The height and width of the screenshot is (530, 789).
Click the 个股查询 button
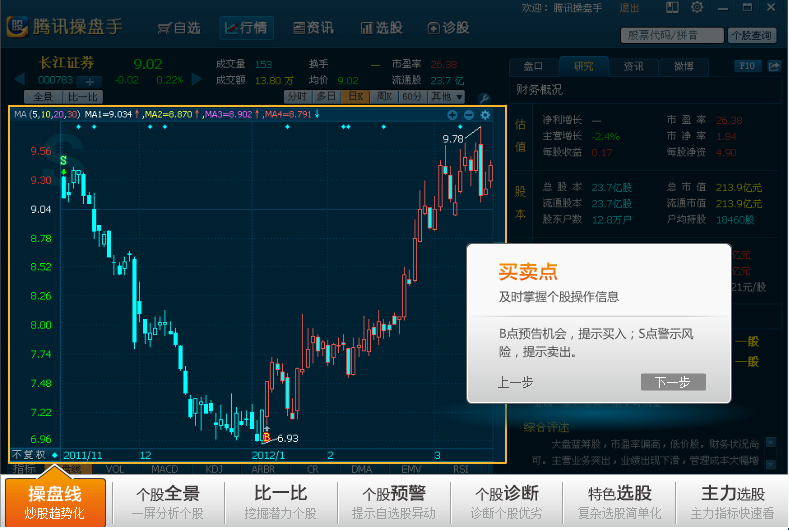point(751,35)
